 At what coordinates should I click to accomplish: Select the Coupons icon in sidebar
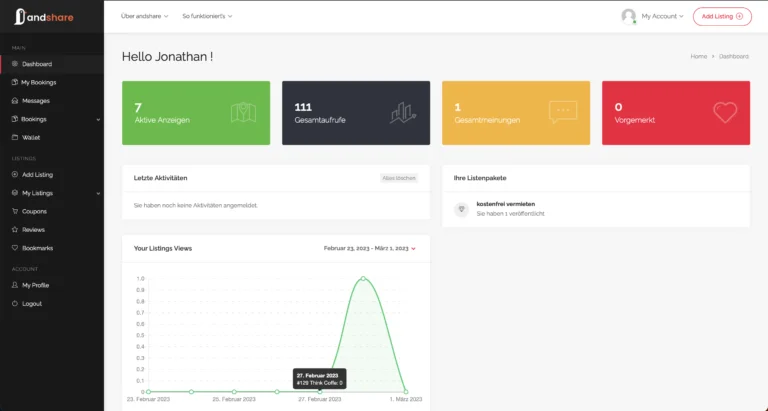pyautogui.click(x=14, y=211)
